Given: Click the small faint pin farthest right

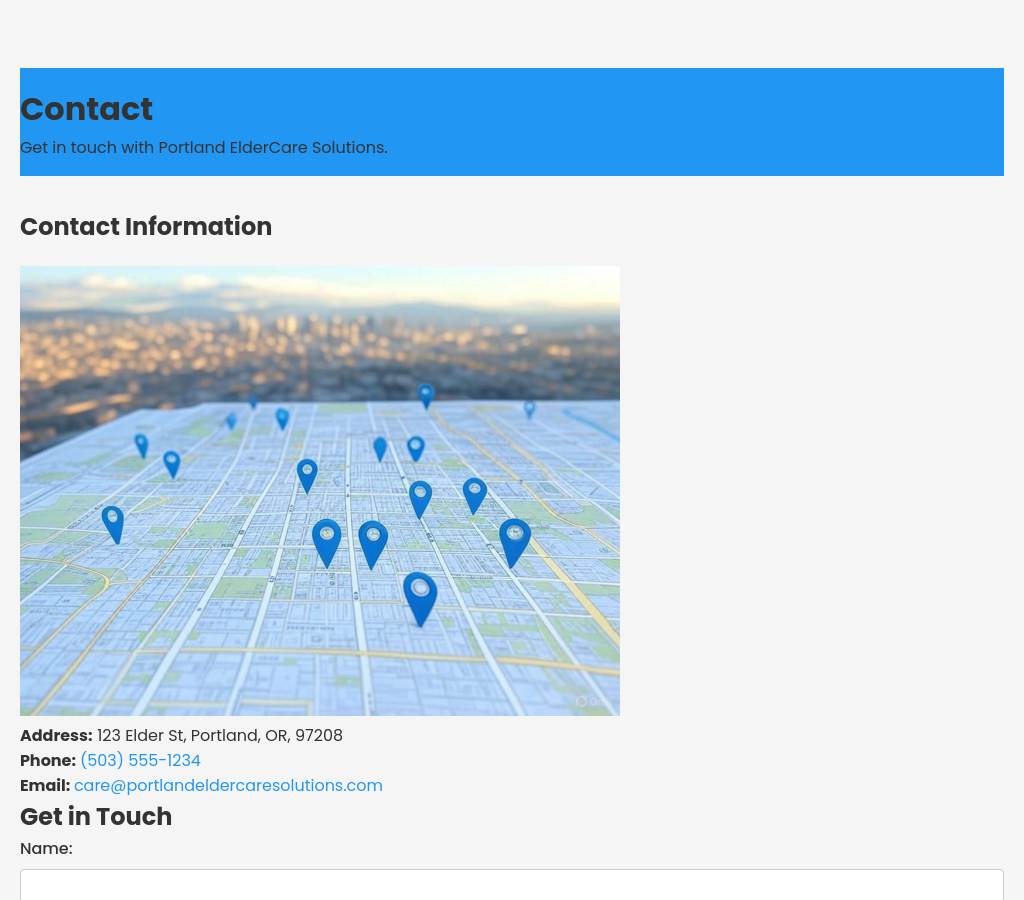Looking at the screenshot, I should click(530, 408).
